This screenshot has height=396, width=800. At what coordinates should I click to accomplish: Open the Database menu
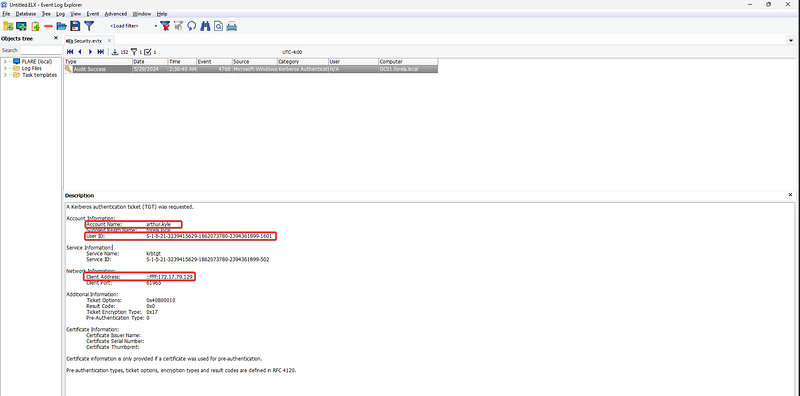point(26,14)
